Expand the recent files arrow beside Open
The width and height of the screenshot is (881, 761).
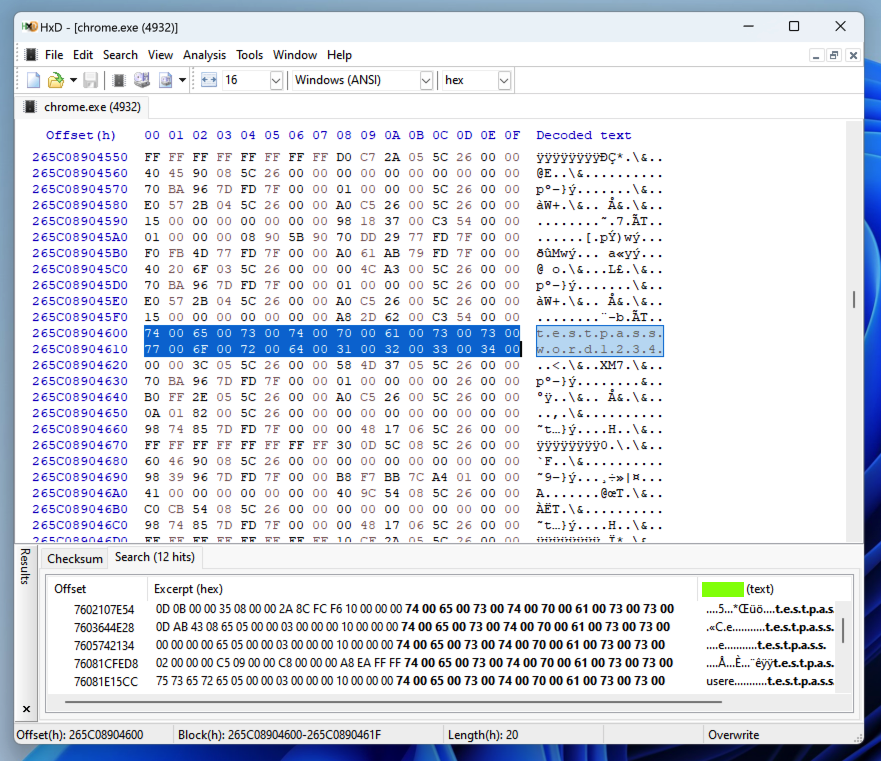pos(73,80)
